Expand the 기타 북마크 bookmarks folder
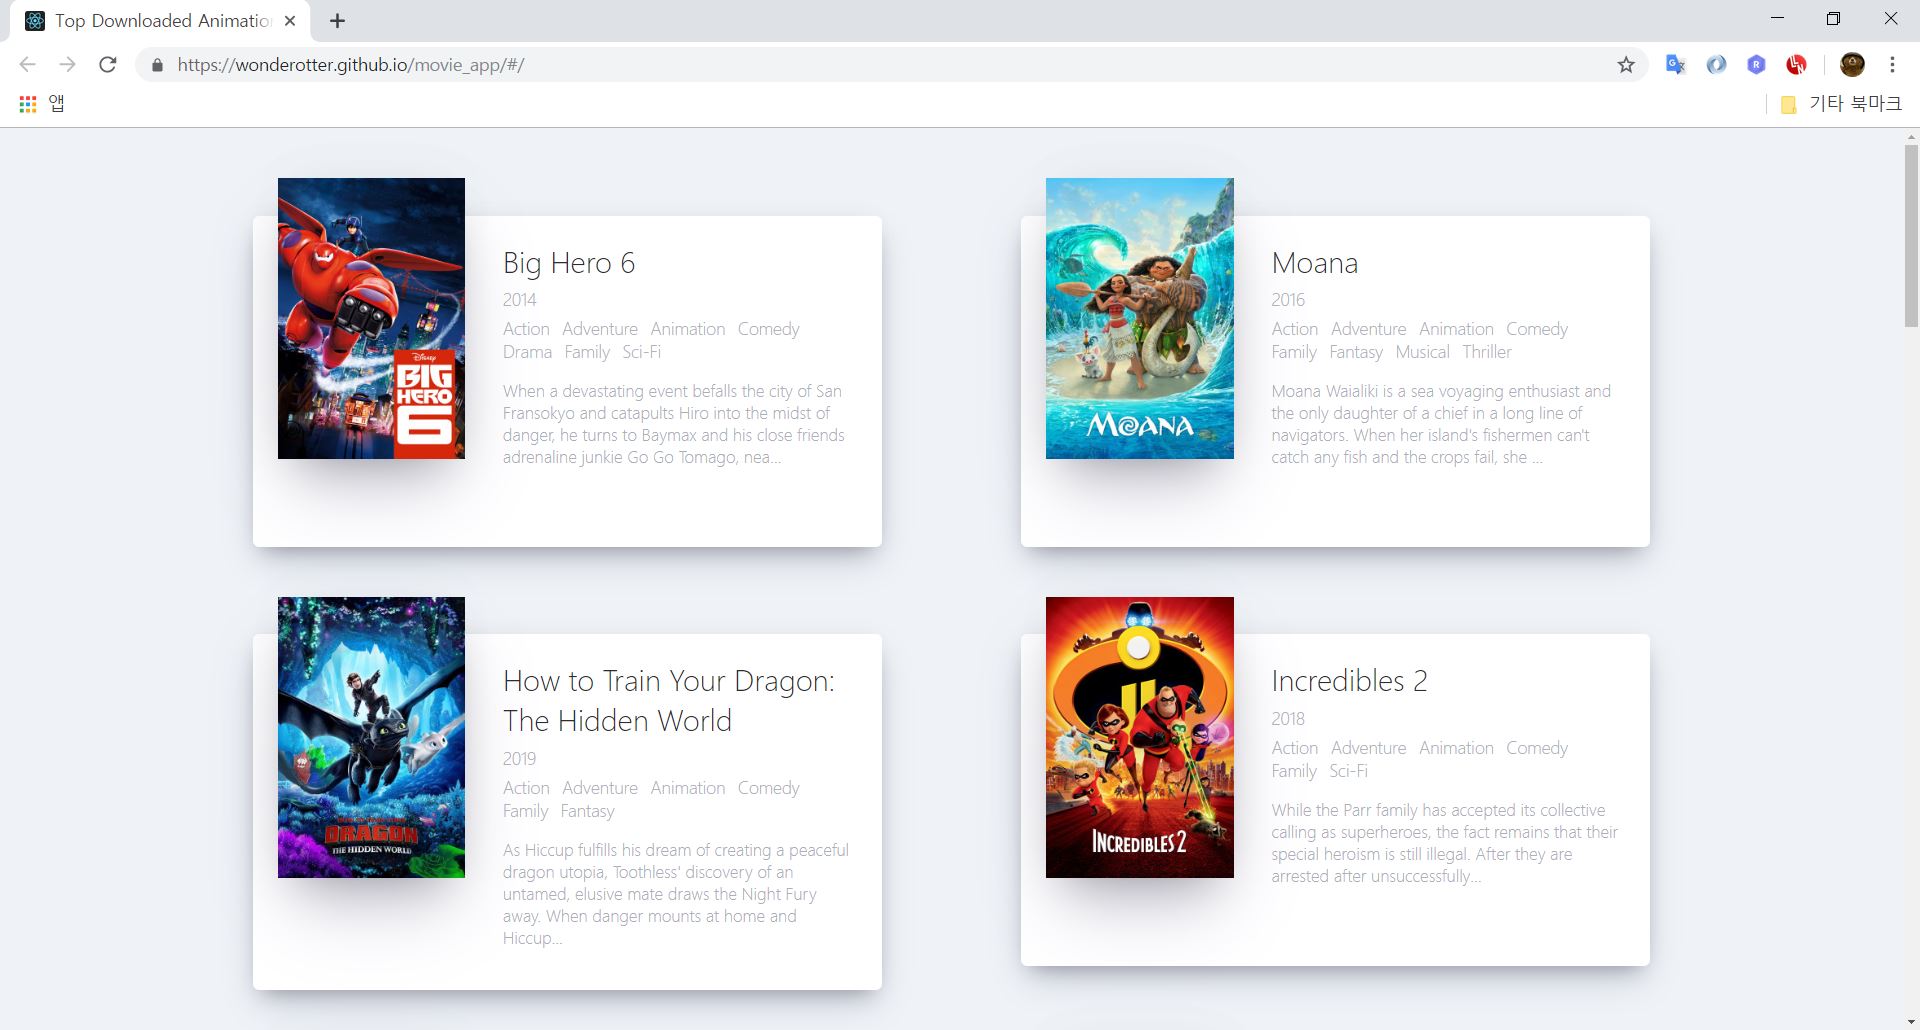The image size is (1920, 1030). point(1843,103)
